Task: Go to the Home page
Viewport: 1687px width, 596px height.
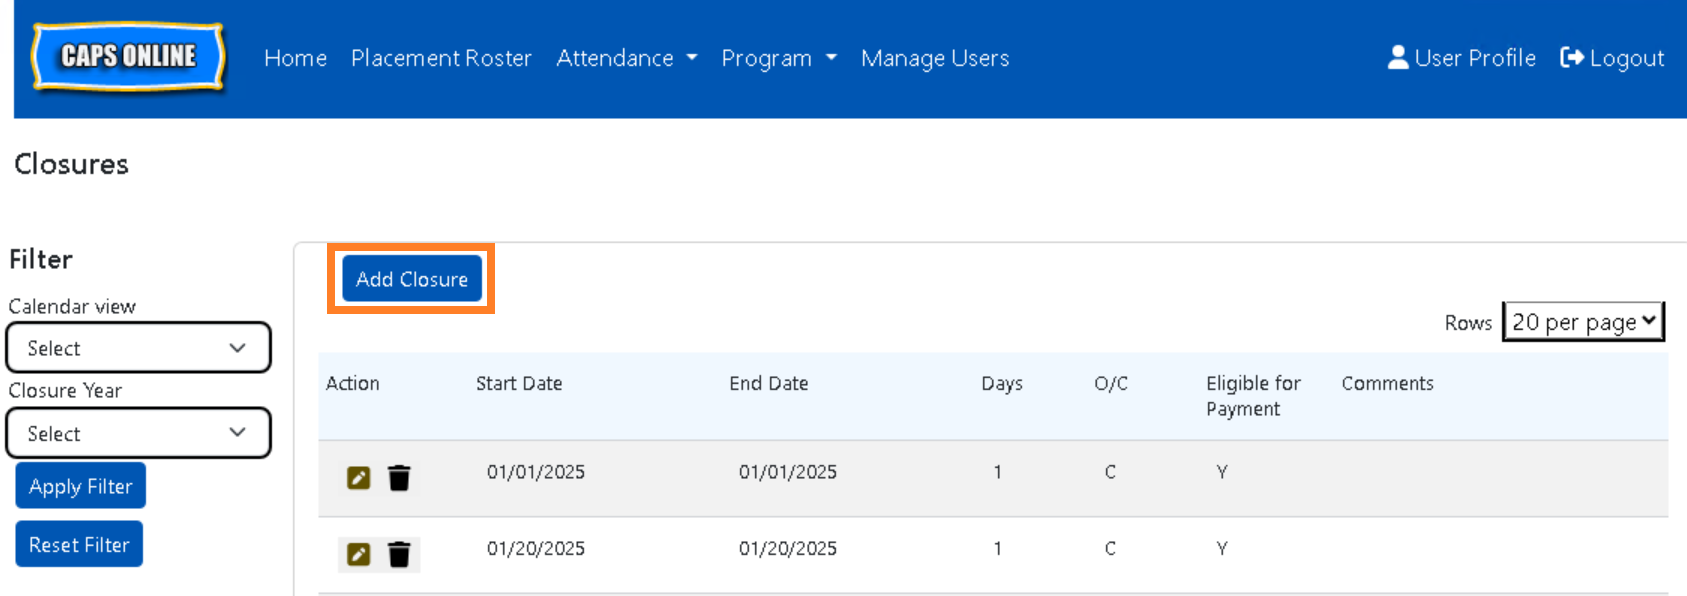Action: click(x=295, y=58)
